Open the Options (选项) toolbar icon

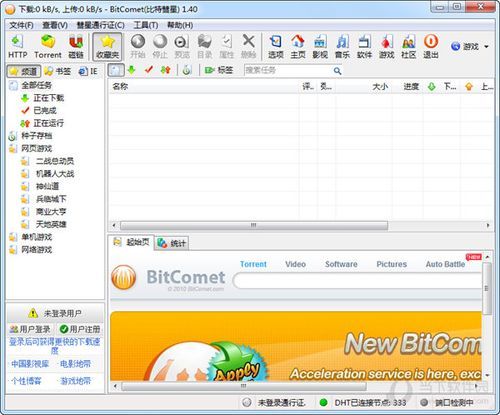pyautogui.click(x=276, y=47)
